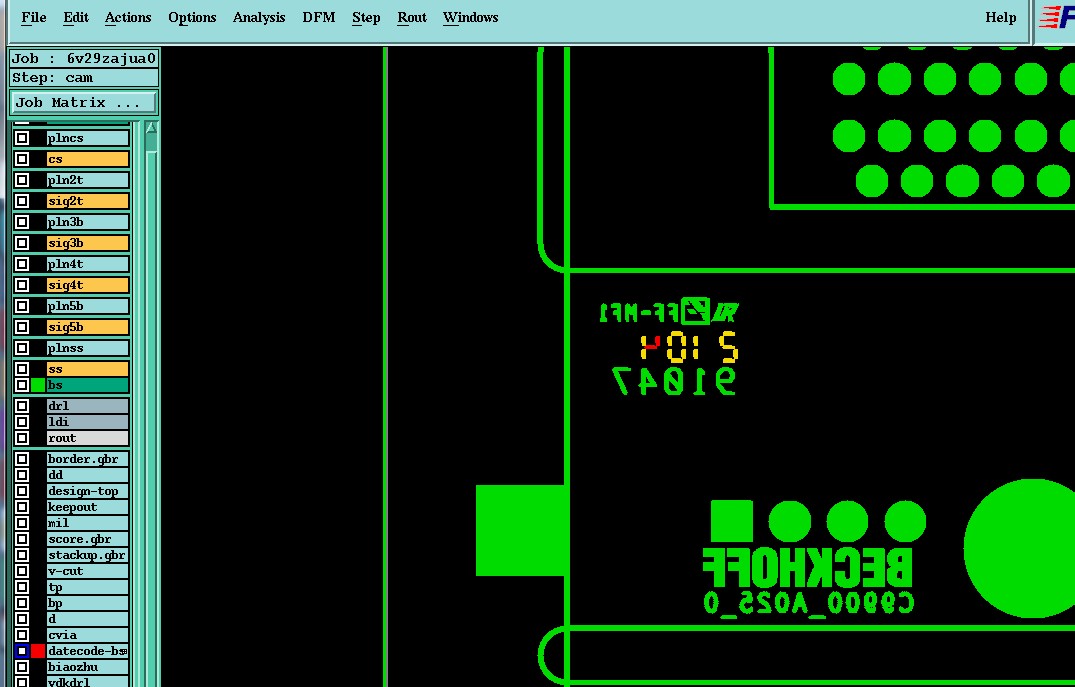
Task: Open the Options menu
Action: [x=192, y=18]
